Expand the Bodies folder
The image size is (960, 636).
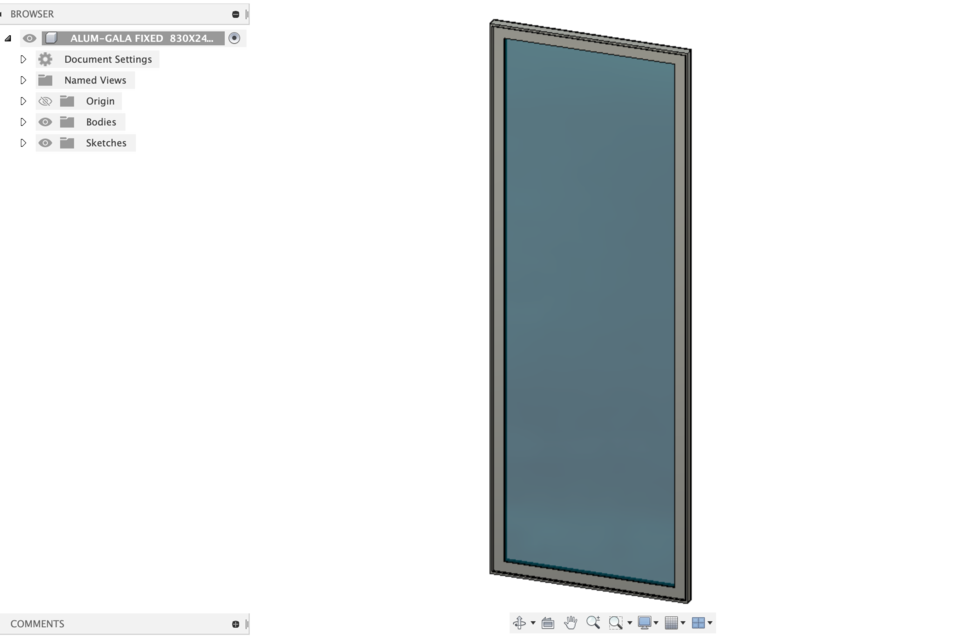[x=22, y=121]
